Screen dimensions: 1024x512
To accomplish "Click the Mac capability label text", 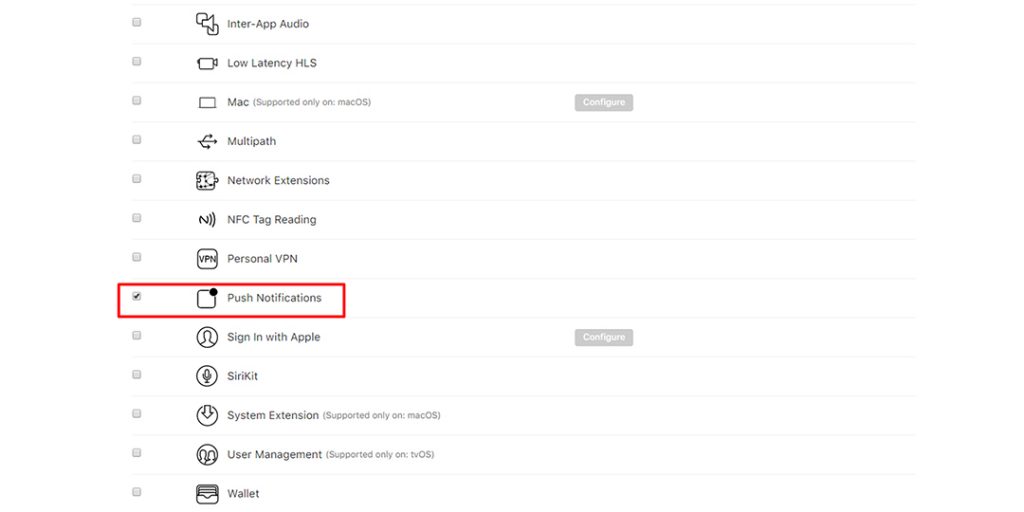I will click(238, 103).
